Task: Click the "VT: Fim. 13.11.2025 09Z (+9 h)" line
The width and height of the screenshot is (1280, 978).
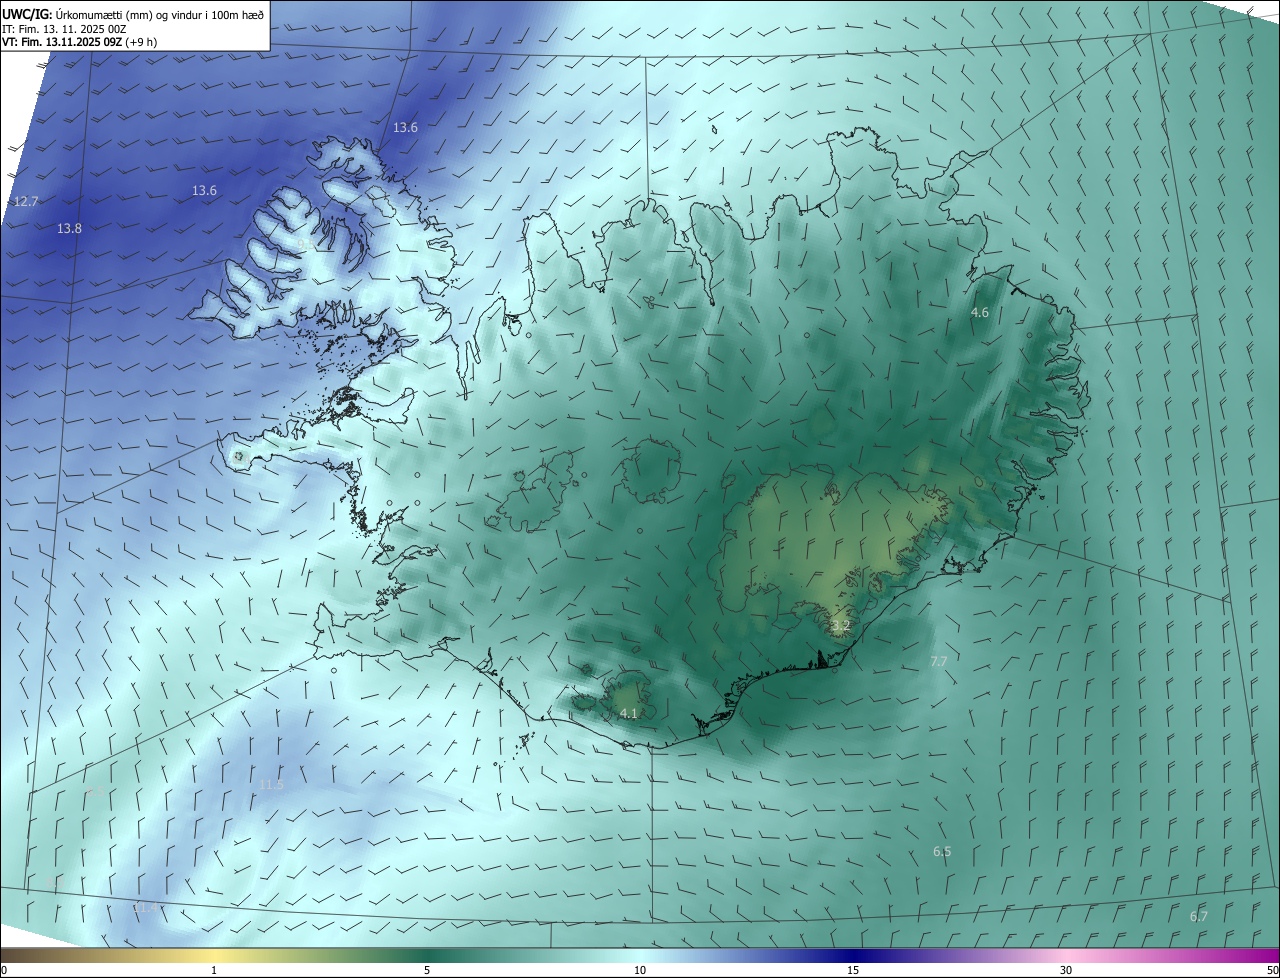Action: pos(80,42)
